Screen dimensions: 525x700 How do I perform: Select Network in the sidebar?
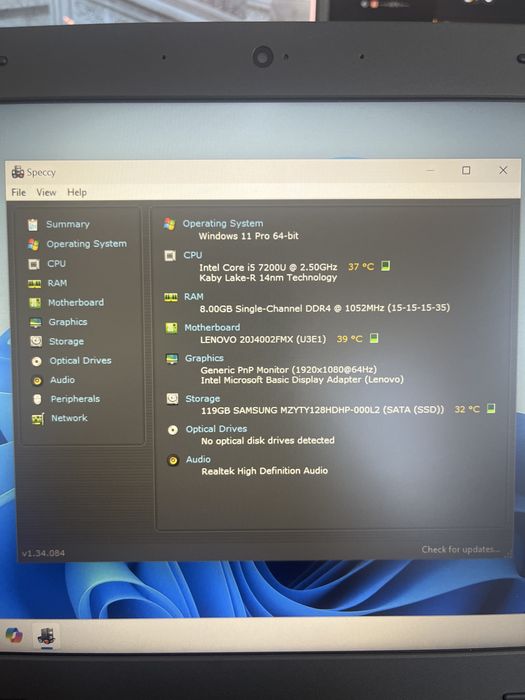(x=69, y=418)
